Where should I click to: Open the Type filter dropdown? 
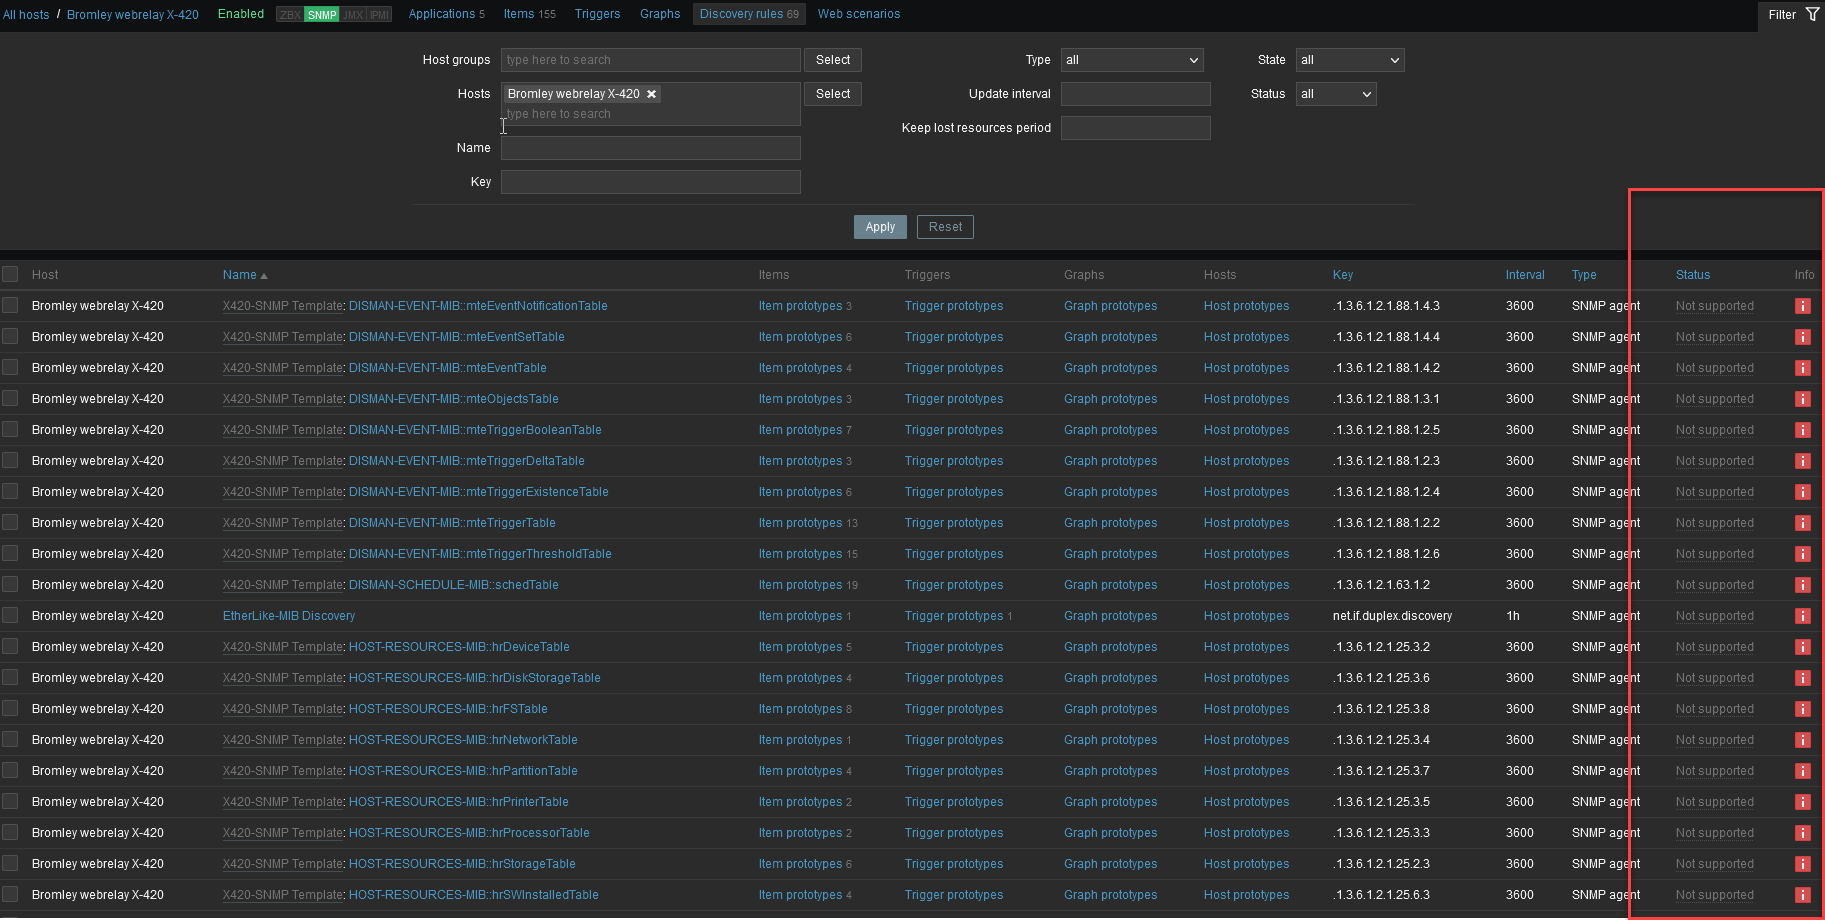(x=1132, y=60)
